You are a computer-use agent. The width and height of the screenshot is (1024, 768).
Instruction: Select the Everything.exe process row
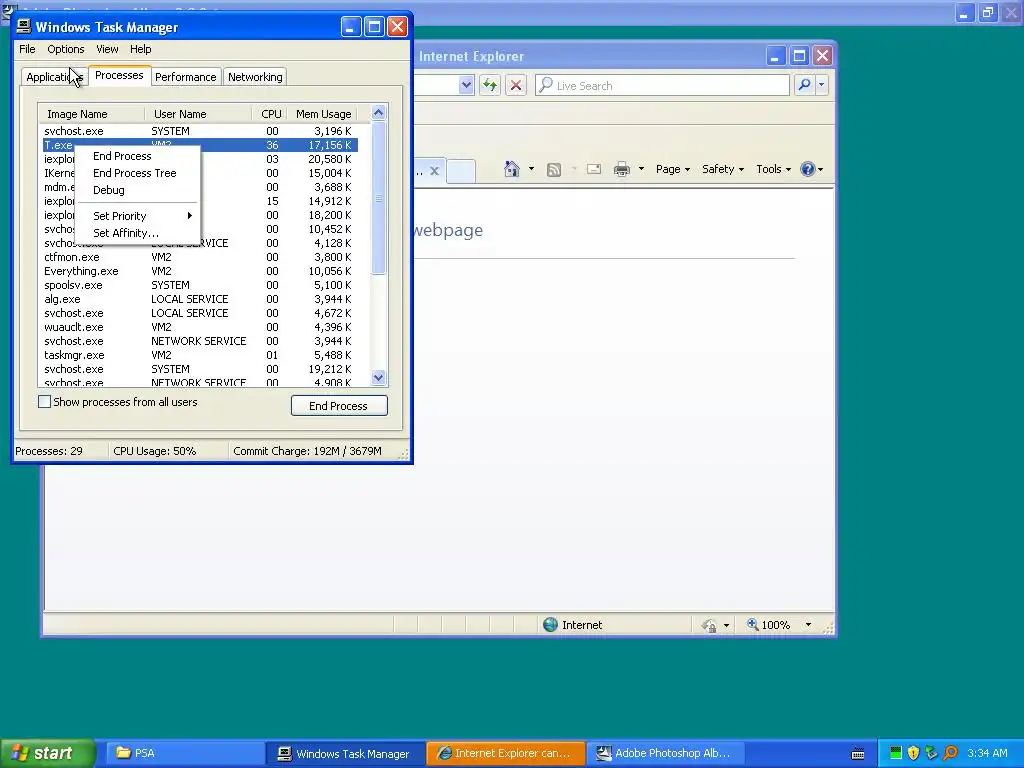(x=200, y=271)
